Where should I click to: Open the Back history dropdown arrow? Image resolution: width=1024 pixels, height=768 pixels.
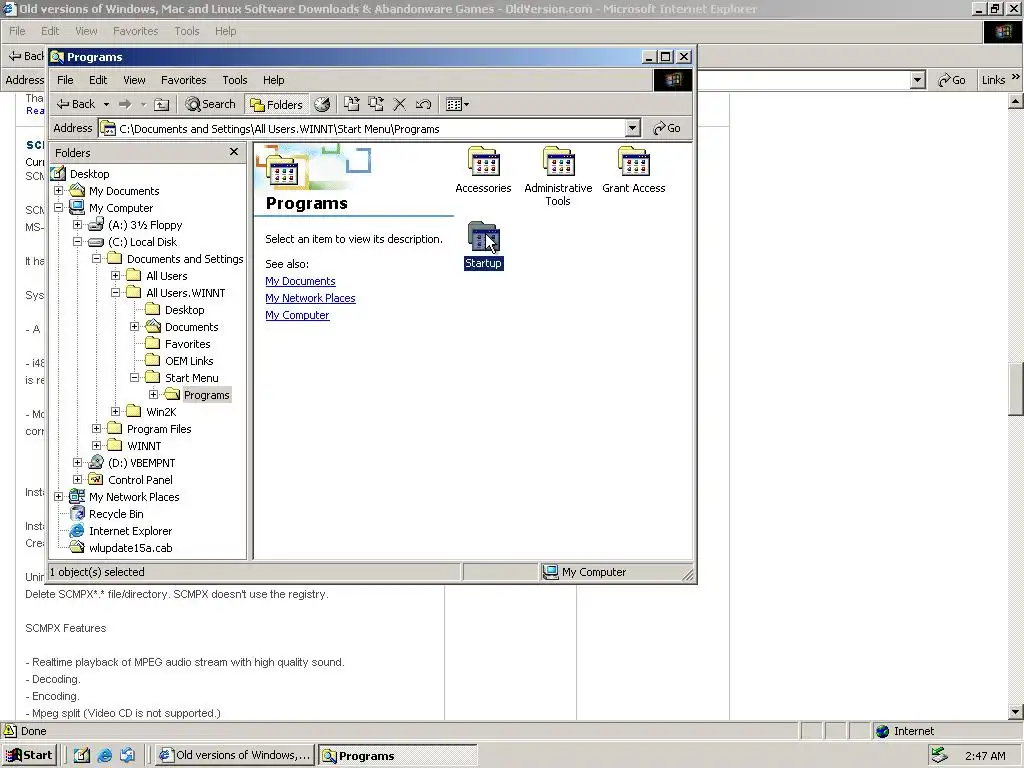pos(106,104)
